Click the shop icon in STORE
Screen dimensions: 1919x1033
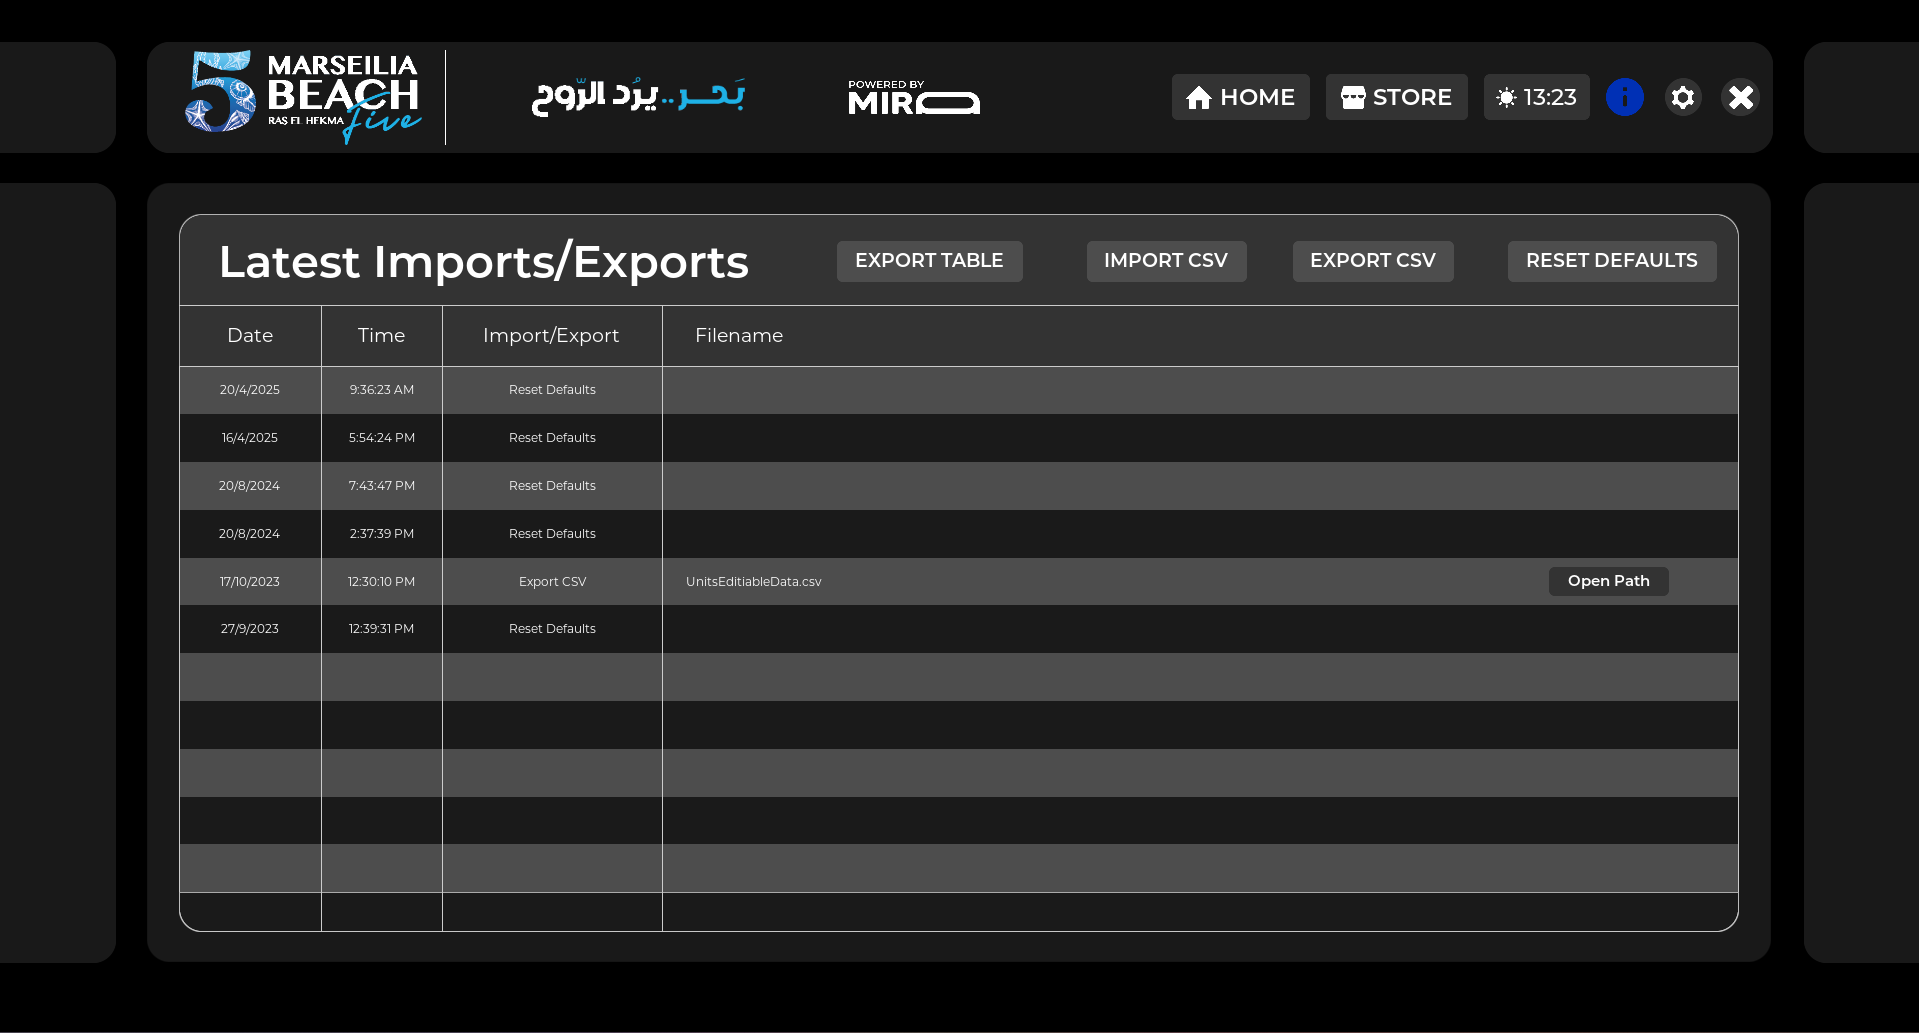point(1353,98)
